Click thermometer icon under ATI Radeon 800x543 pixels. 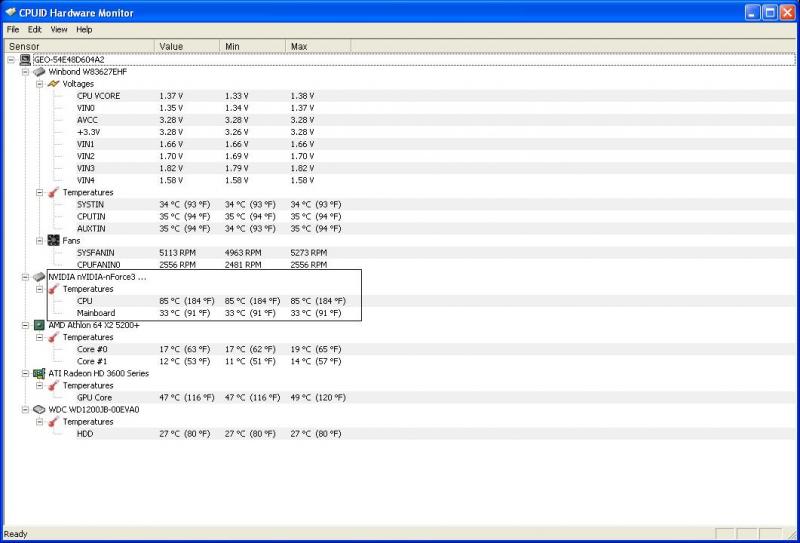(53, 385)
